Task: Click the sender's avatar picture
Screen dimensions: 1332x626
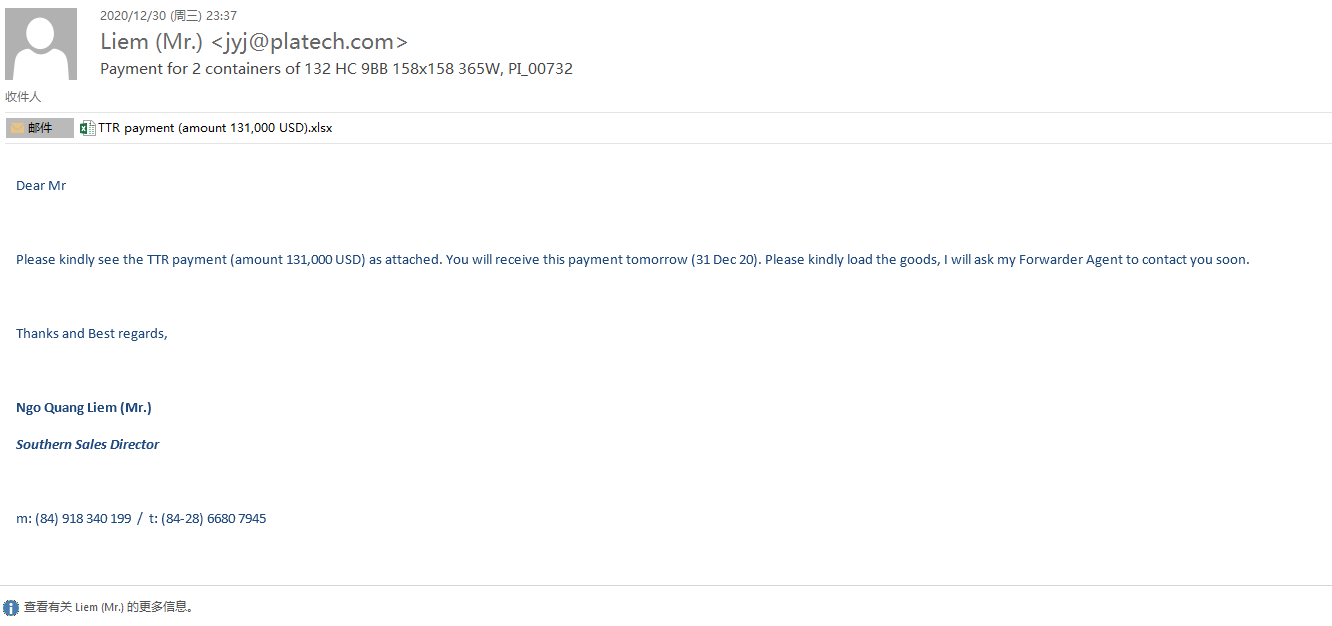Action: coord(41,44)
